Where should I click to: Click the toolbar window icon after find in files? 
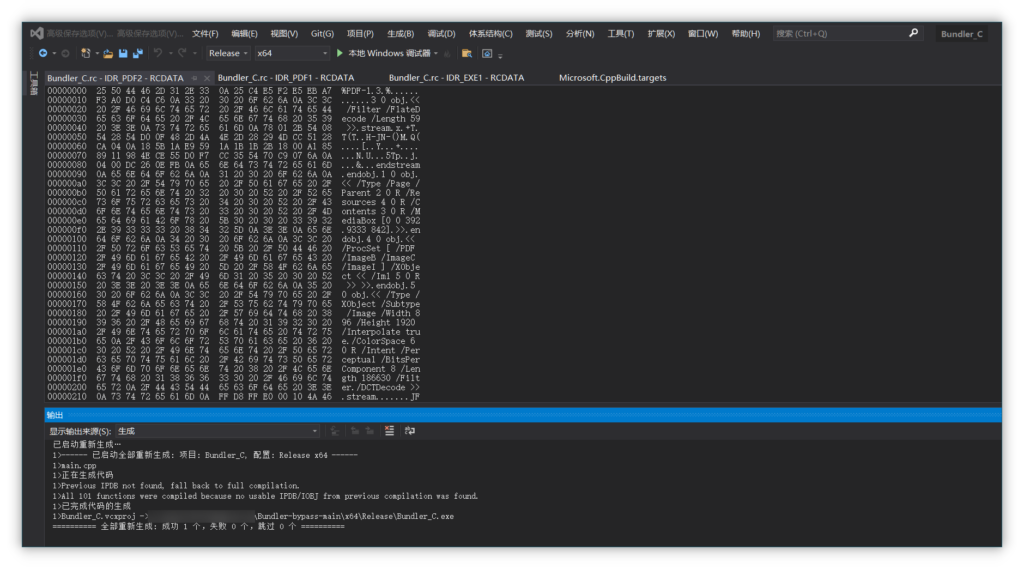pos(487,54)
